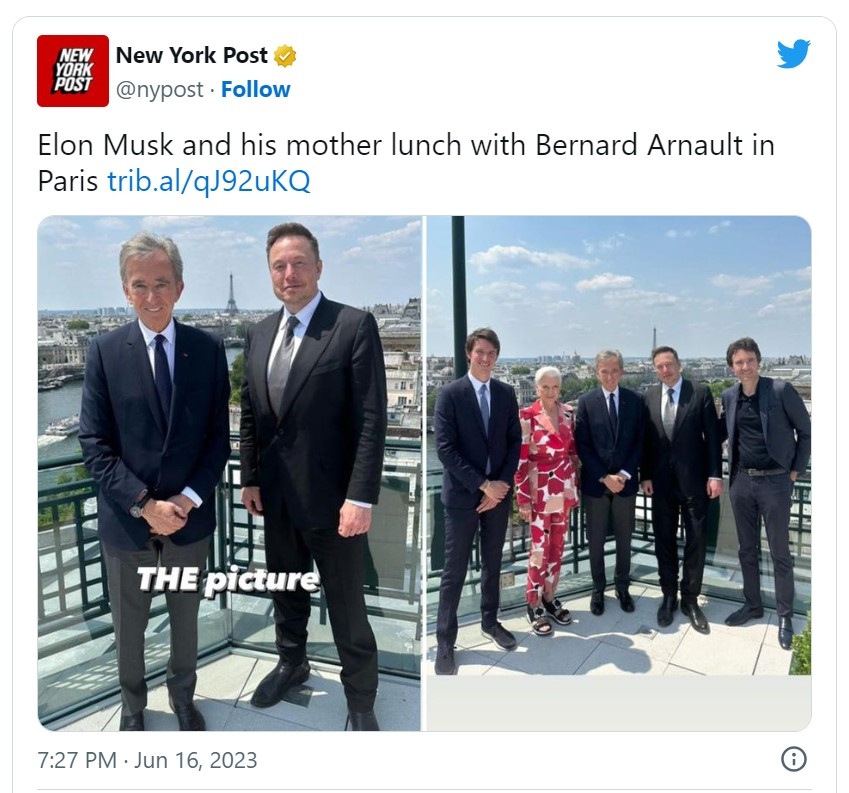This screenshot has width=849, height=793.
Task: Click the Eiffel Tower in the two-men photo
Action: [231, 294]
